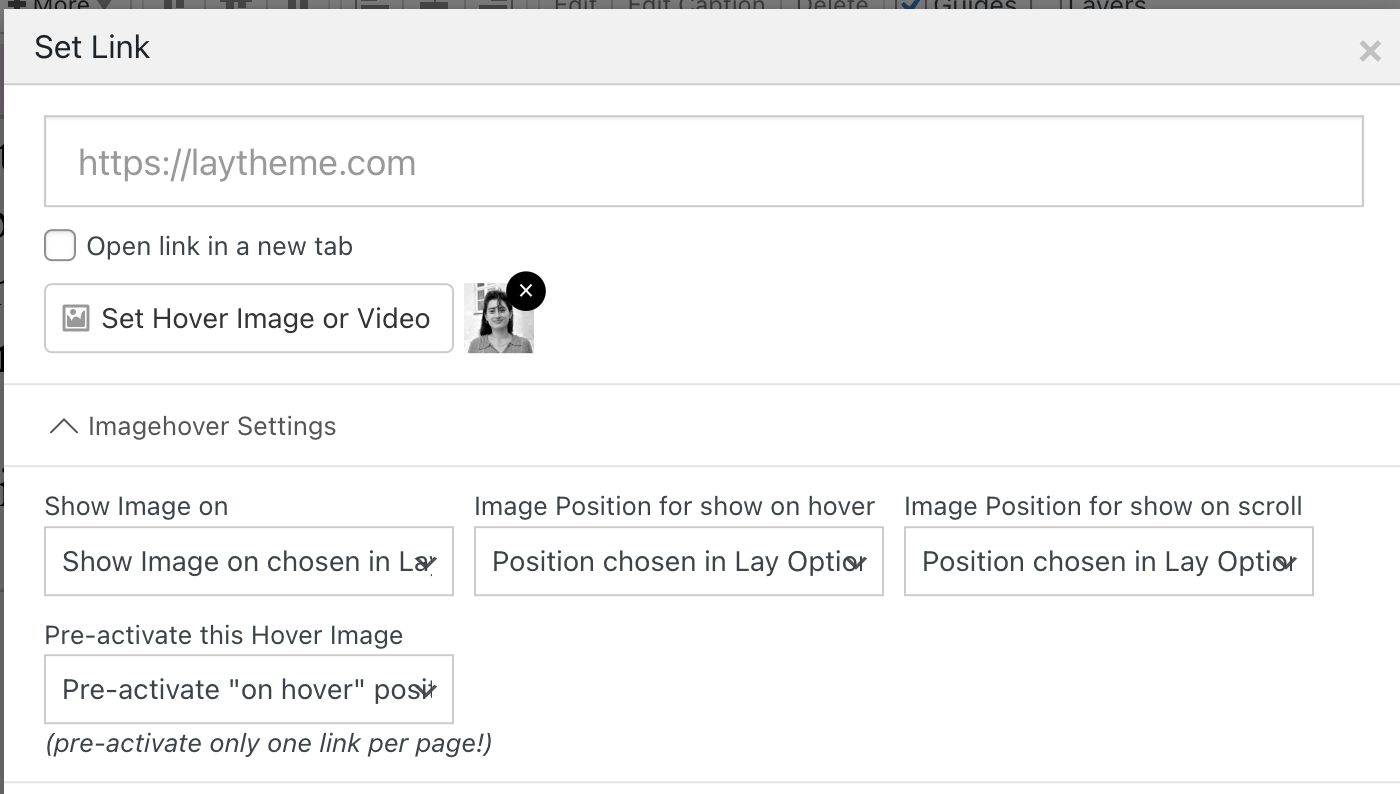Click the image icon in Set Hover button
Screen dimensions: 1400x794
pos(76,318)
